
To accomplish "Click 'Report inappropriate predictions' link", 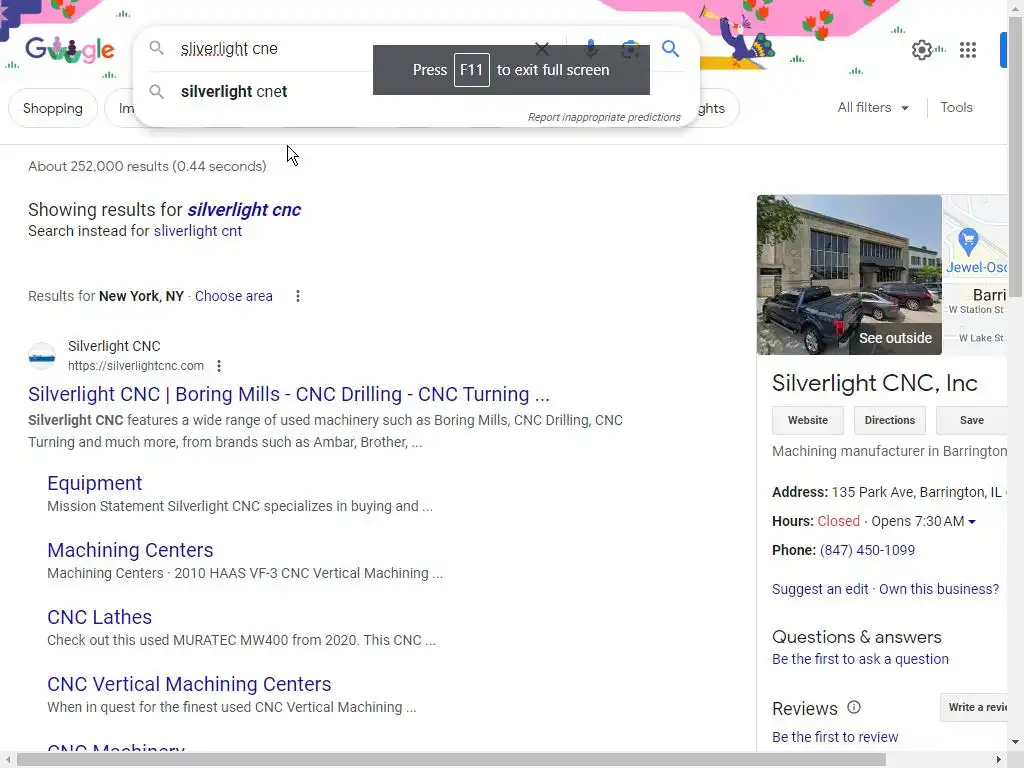I will pyautogui.click(x=604, y=118).
